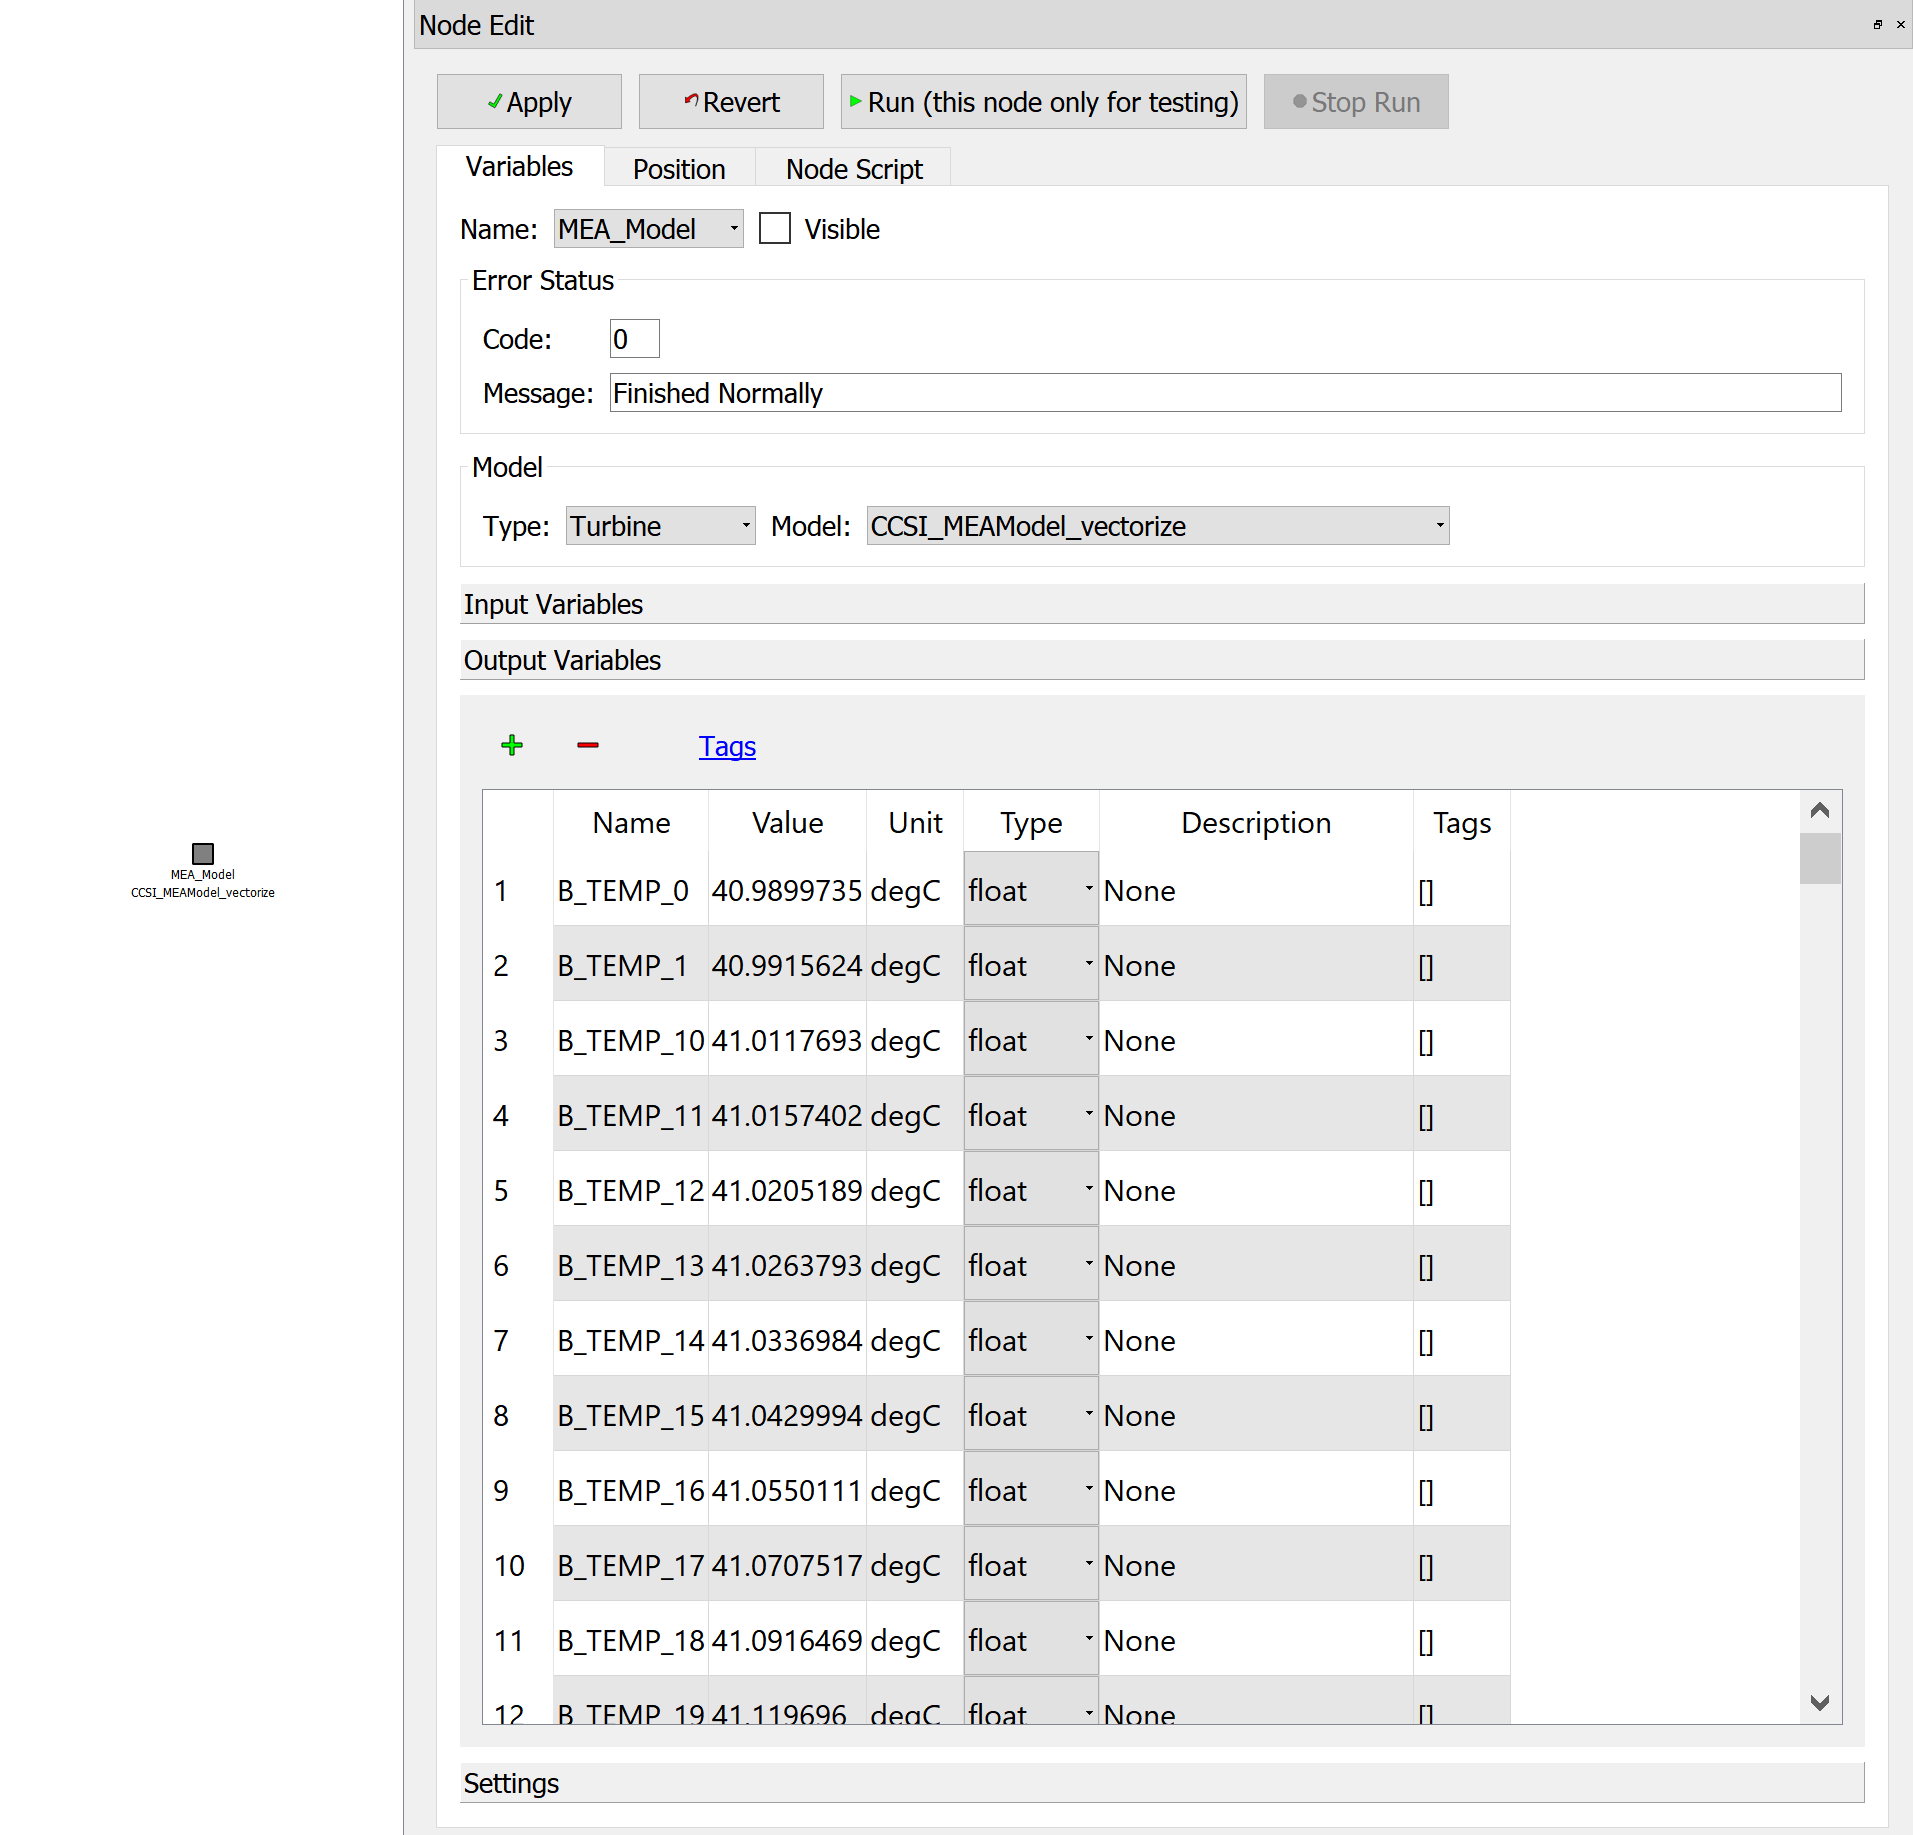The width and height of the screenshot is (1913, 1835).
Task: Open Type dropdown for B_TEMP_12
Action: (1031, 1189)
